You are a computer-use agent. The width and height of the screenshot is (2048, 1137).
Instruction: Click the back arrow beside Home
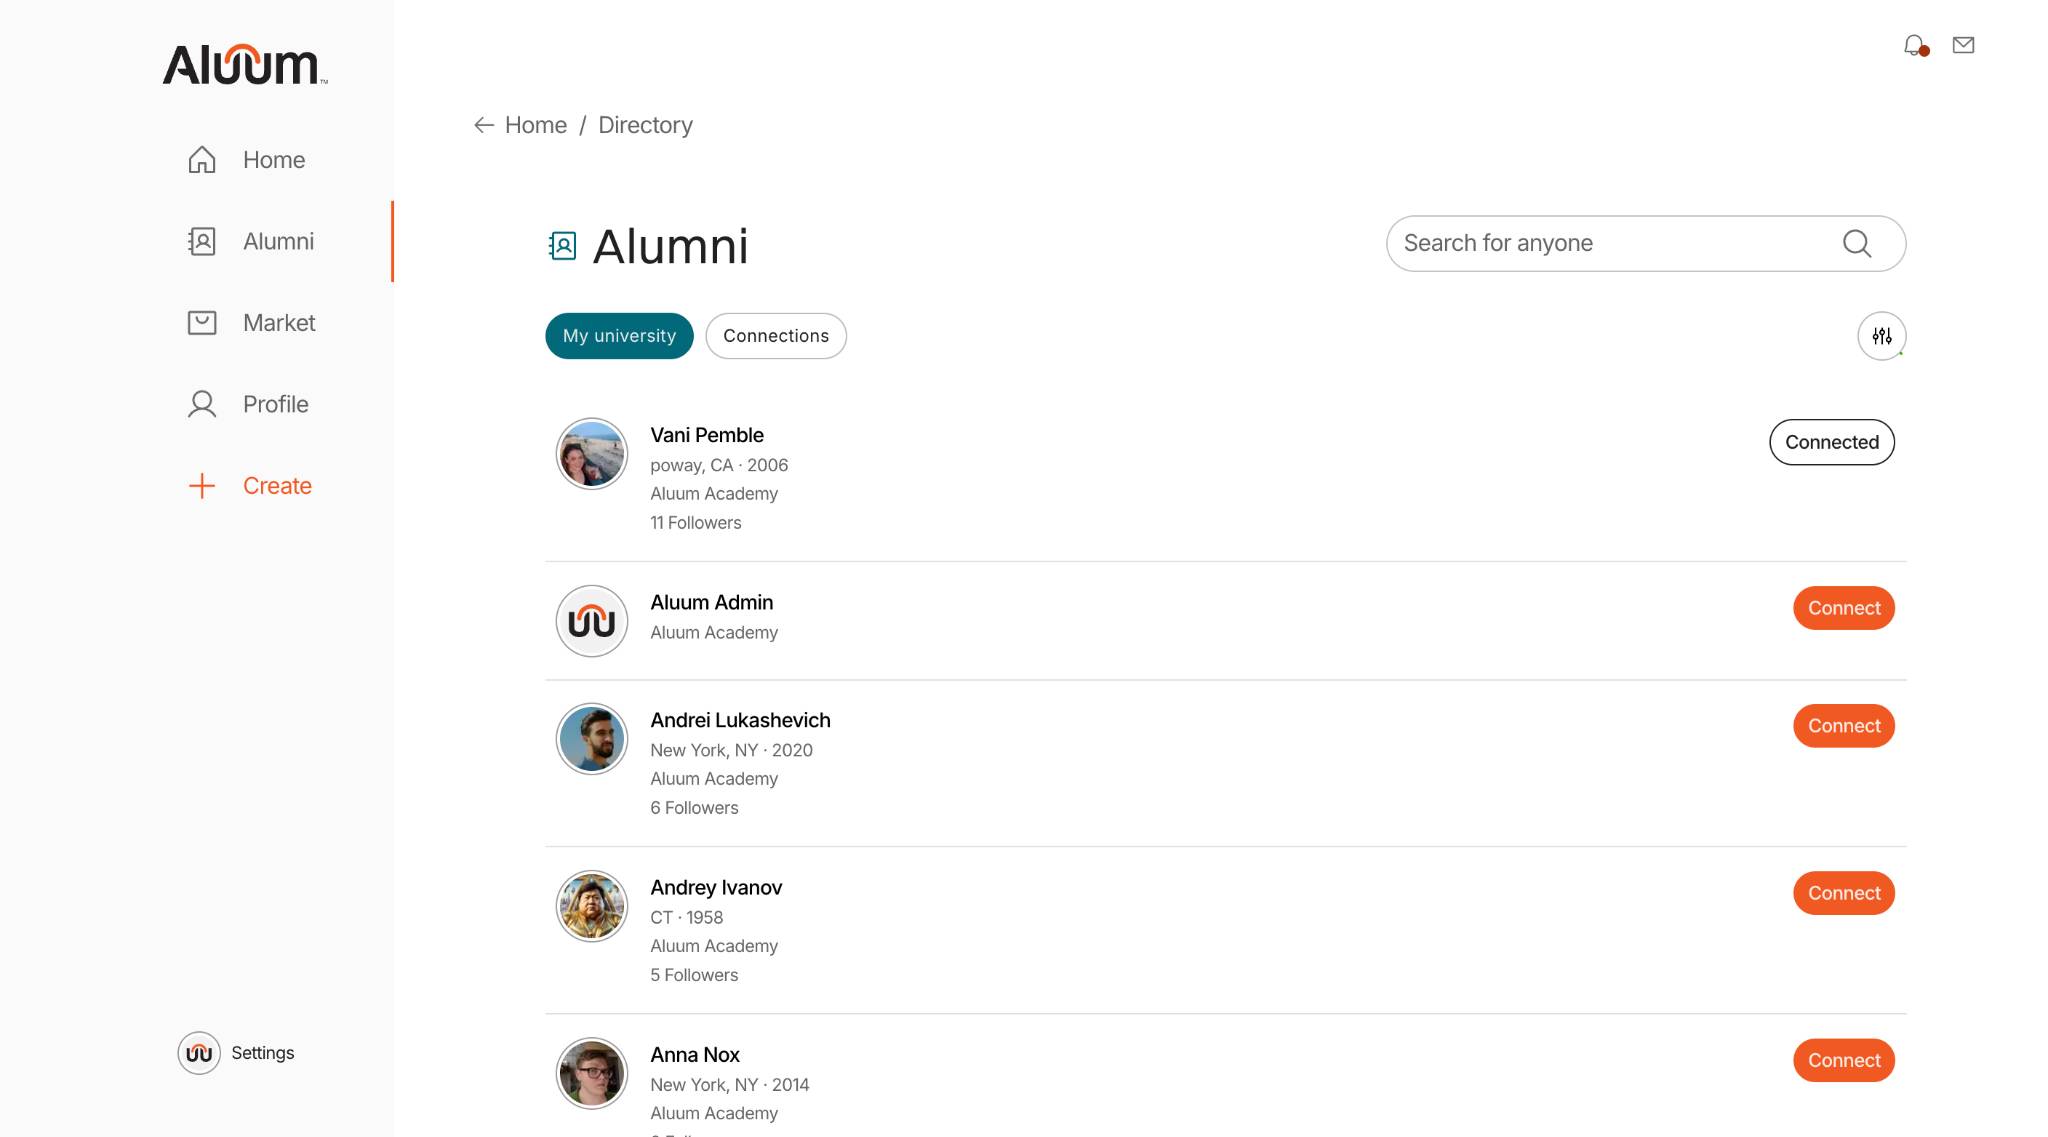click(x=484, y=125)
